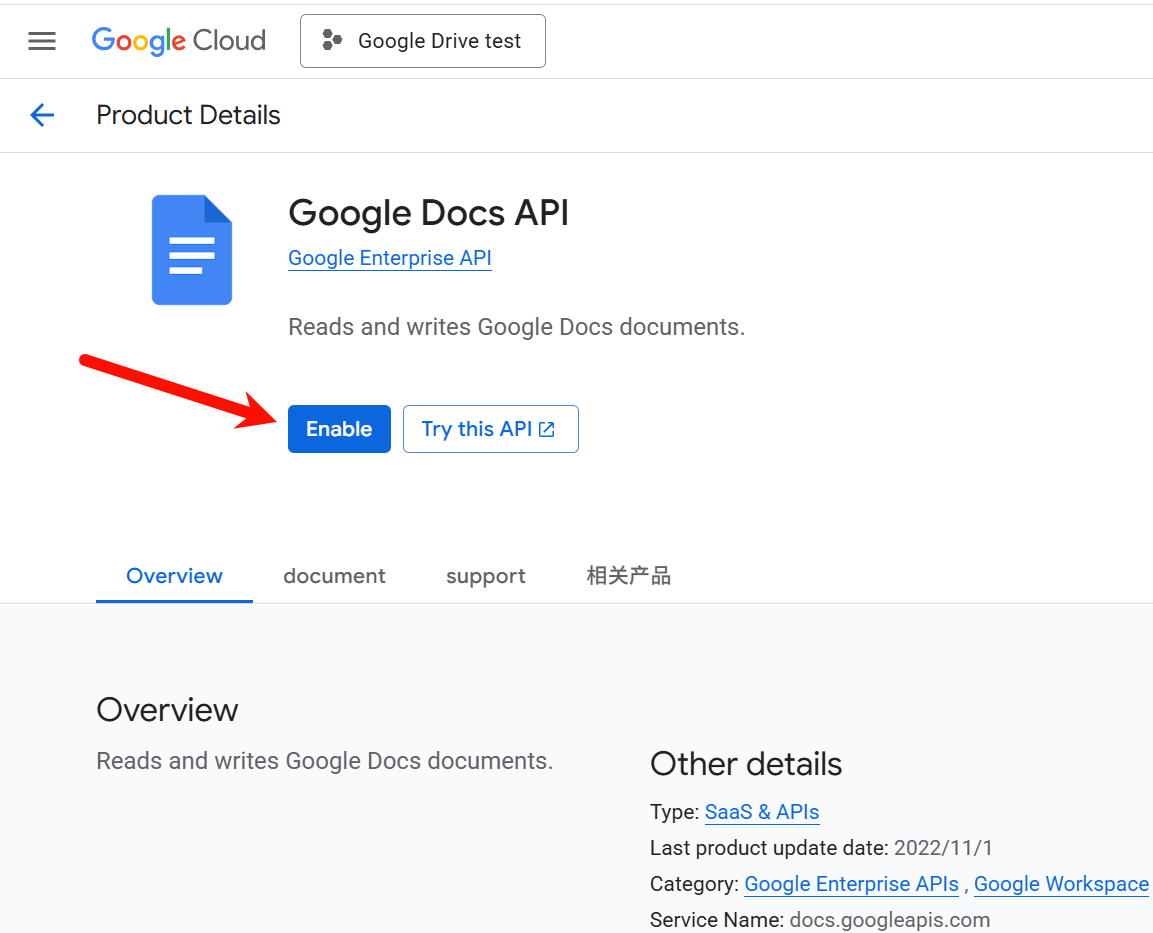The width and height of the screenshot is (1153, 933).
Task: Switch to the document tab
Action: pos(334,576)
